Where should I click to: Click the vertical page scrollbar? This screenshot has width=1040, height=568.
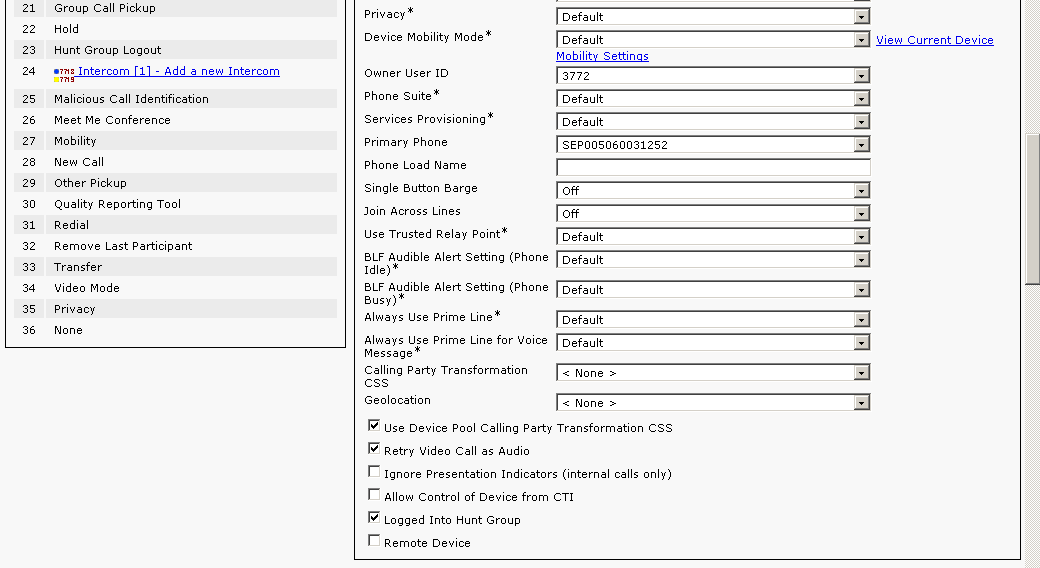(x=1032, y=210)
